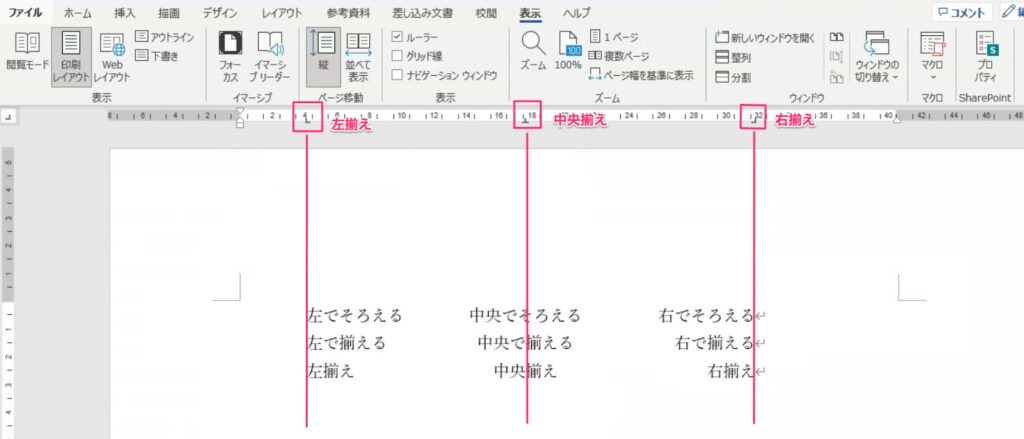
Task: Open the アウトライン outline view
Action: pyautogui.click(x=165, y=37)
